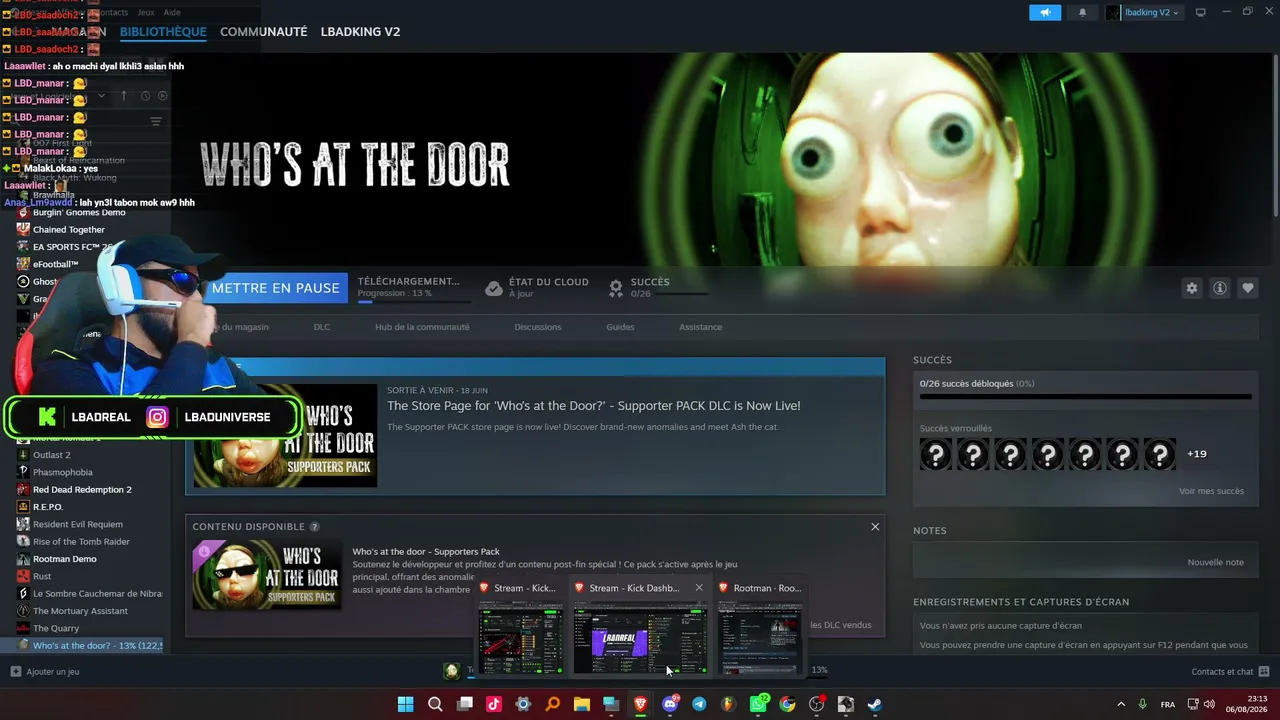Open Google Chrome from the taskbar
The image size is (1280, 720).
tap(787, 704)
